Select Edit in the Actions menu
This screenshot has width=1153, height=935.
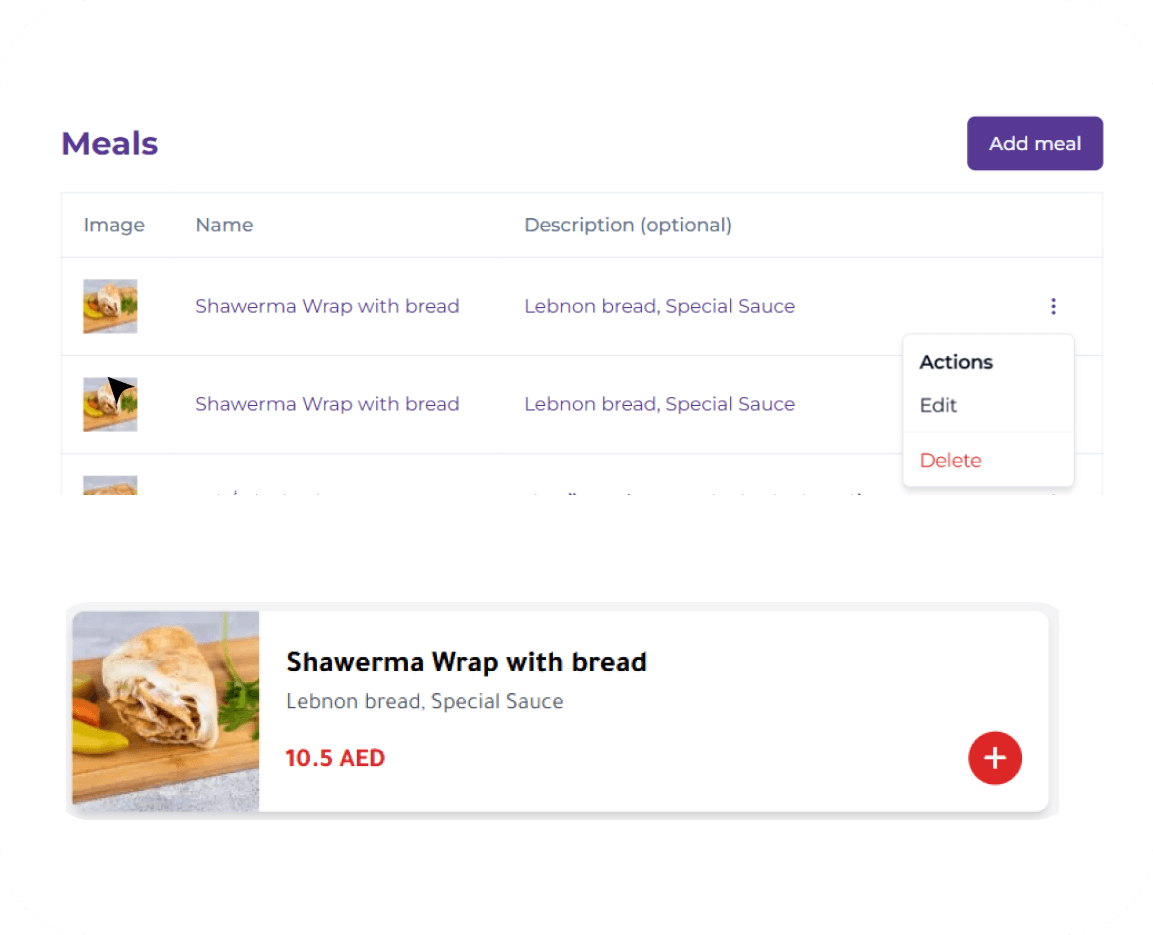(x=938, y=405)
